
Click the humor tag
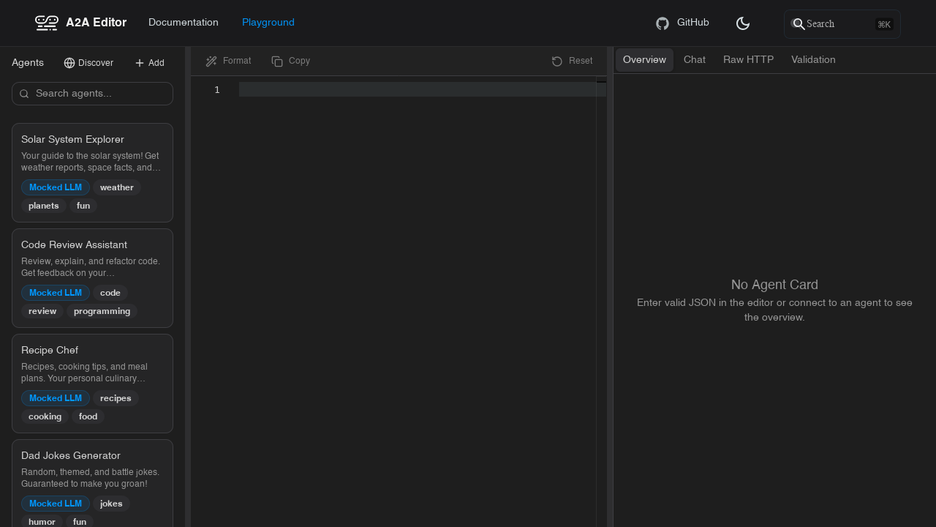(x=42, y=521)
